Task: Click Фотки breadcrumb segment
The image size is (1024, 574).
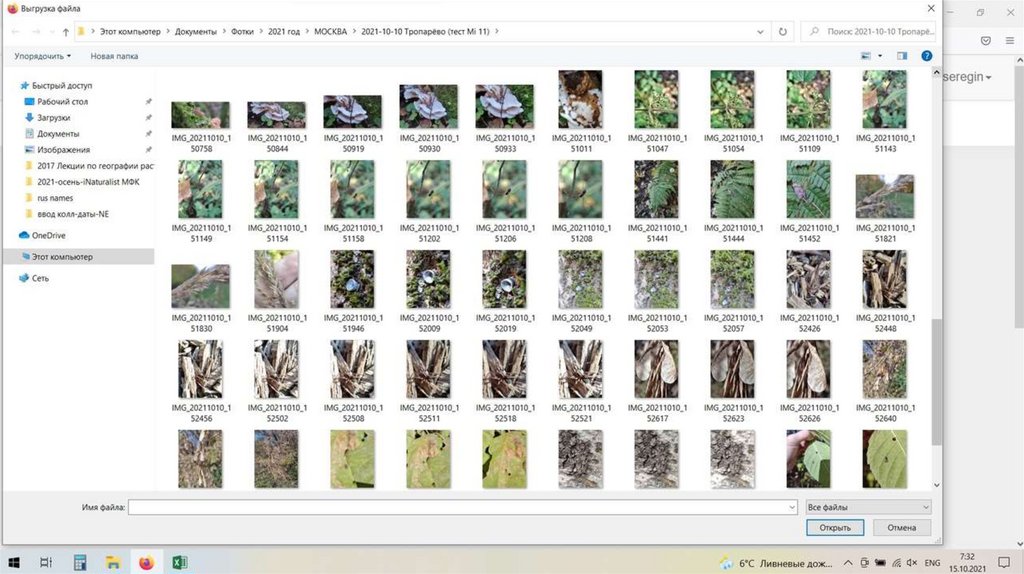Action: coord(242,31)
